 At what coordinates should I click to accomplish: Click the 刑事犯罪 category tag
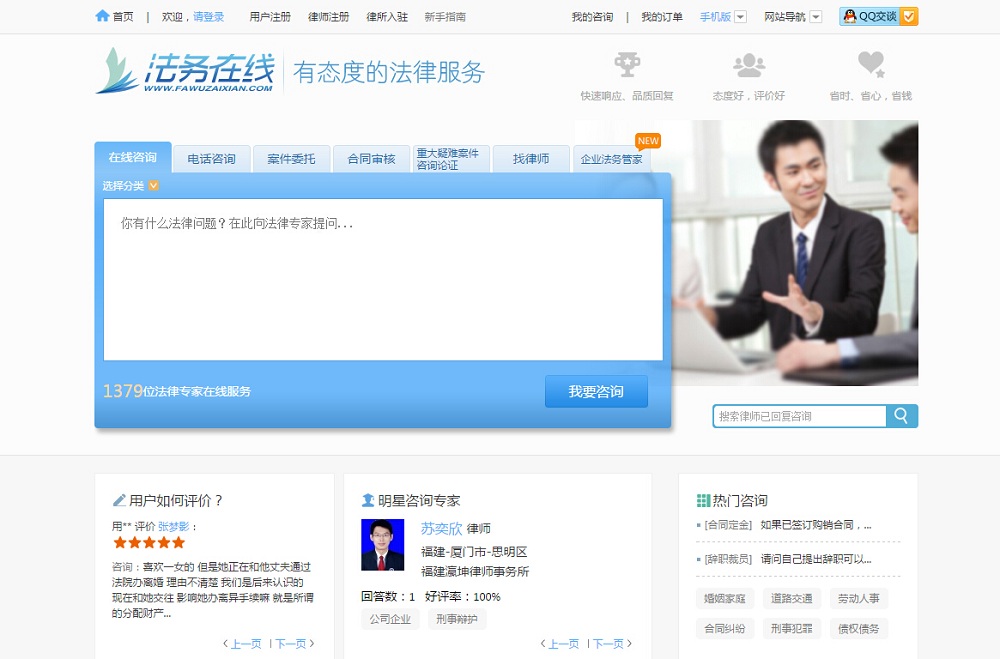[791, 628]
